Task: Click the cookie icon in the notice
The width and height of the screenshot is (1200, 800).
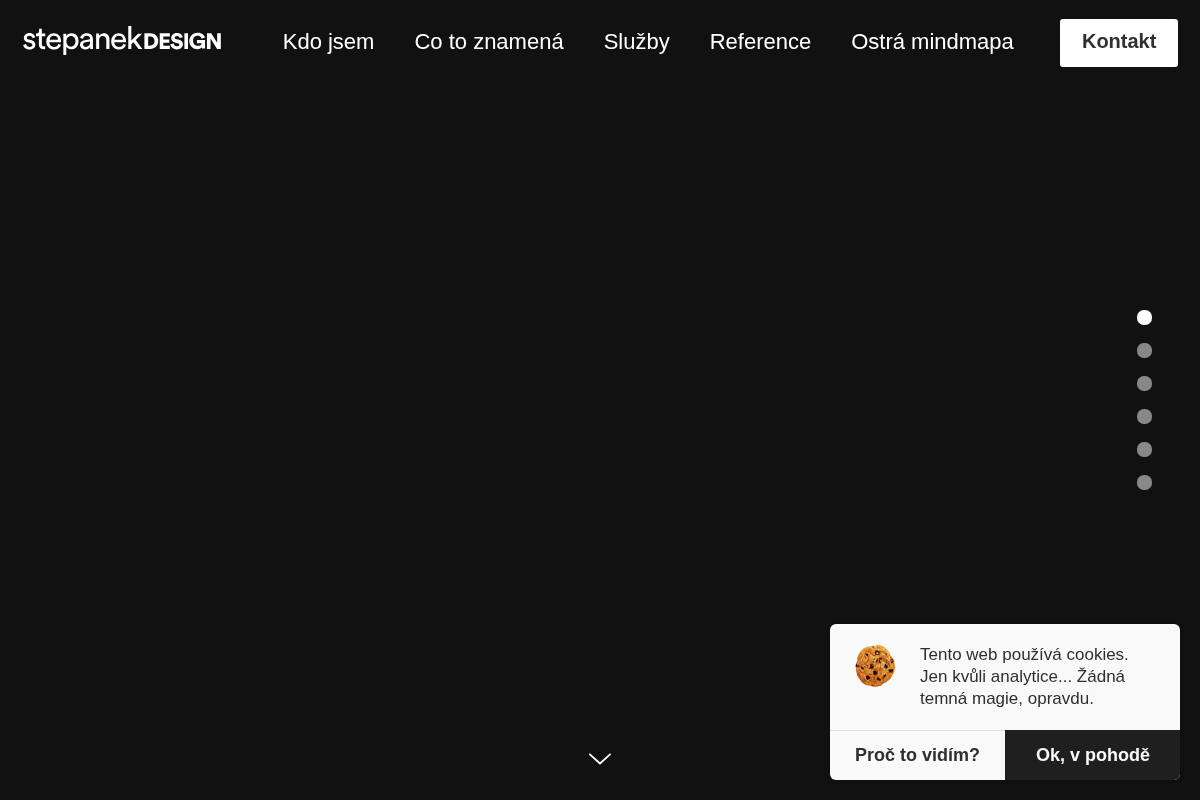Action: coord(875,666)
